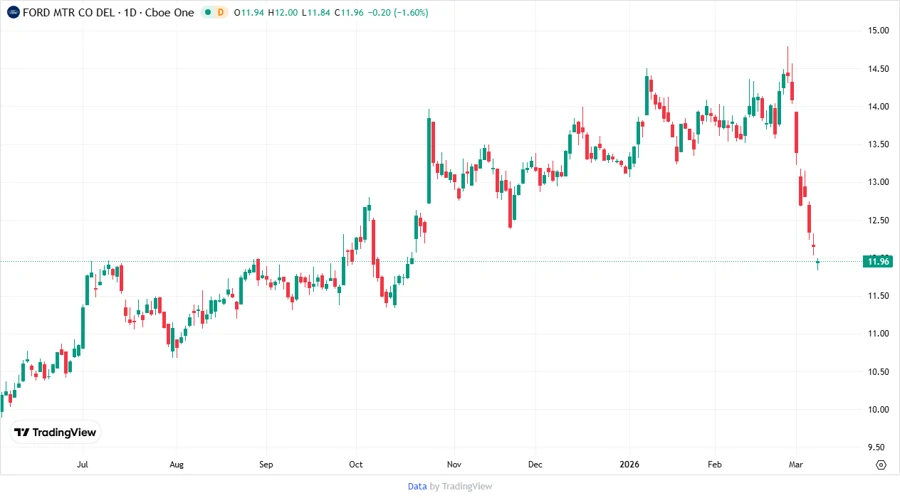Click the H12.00 high value

point(283,12)
